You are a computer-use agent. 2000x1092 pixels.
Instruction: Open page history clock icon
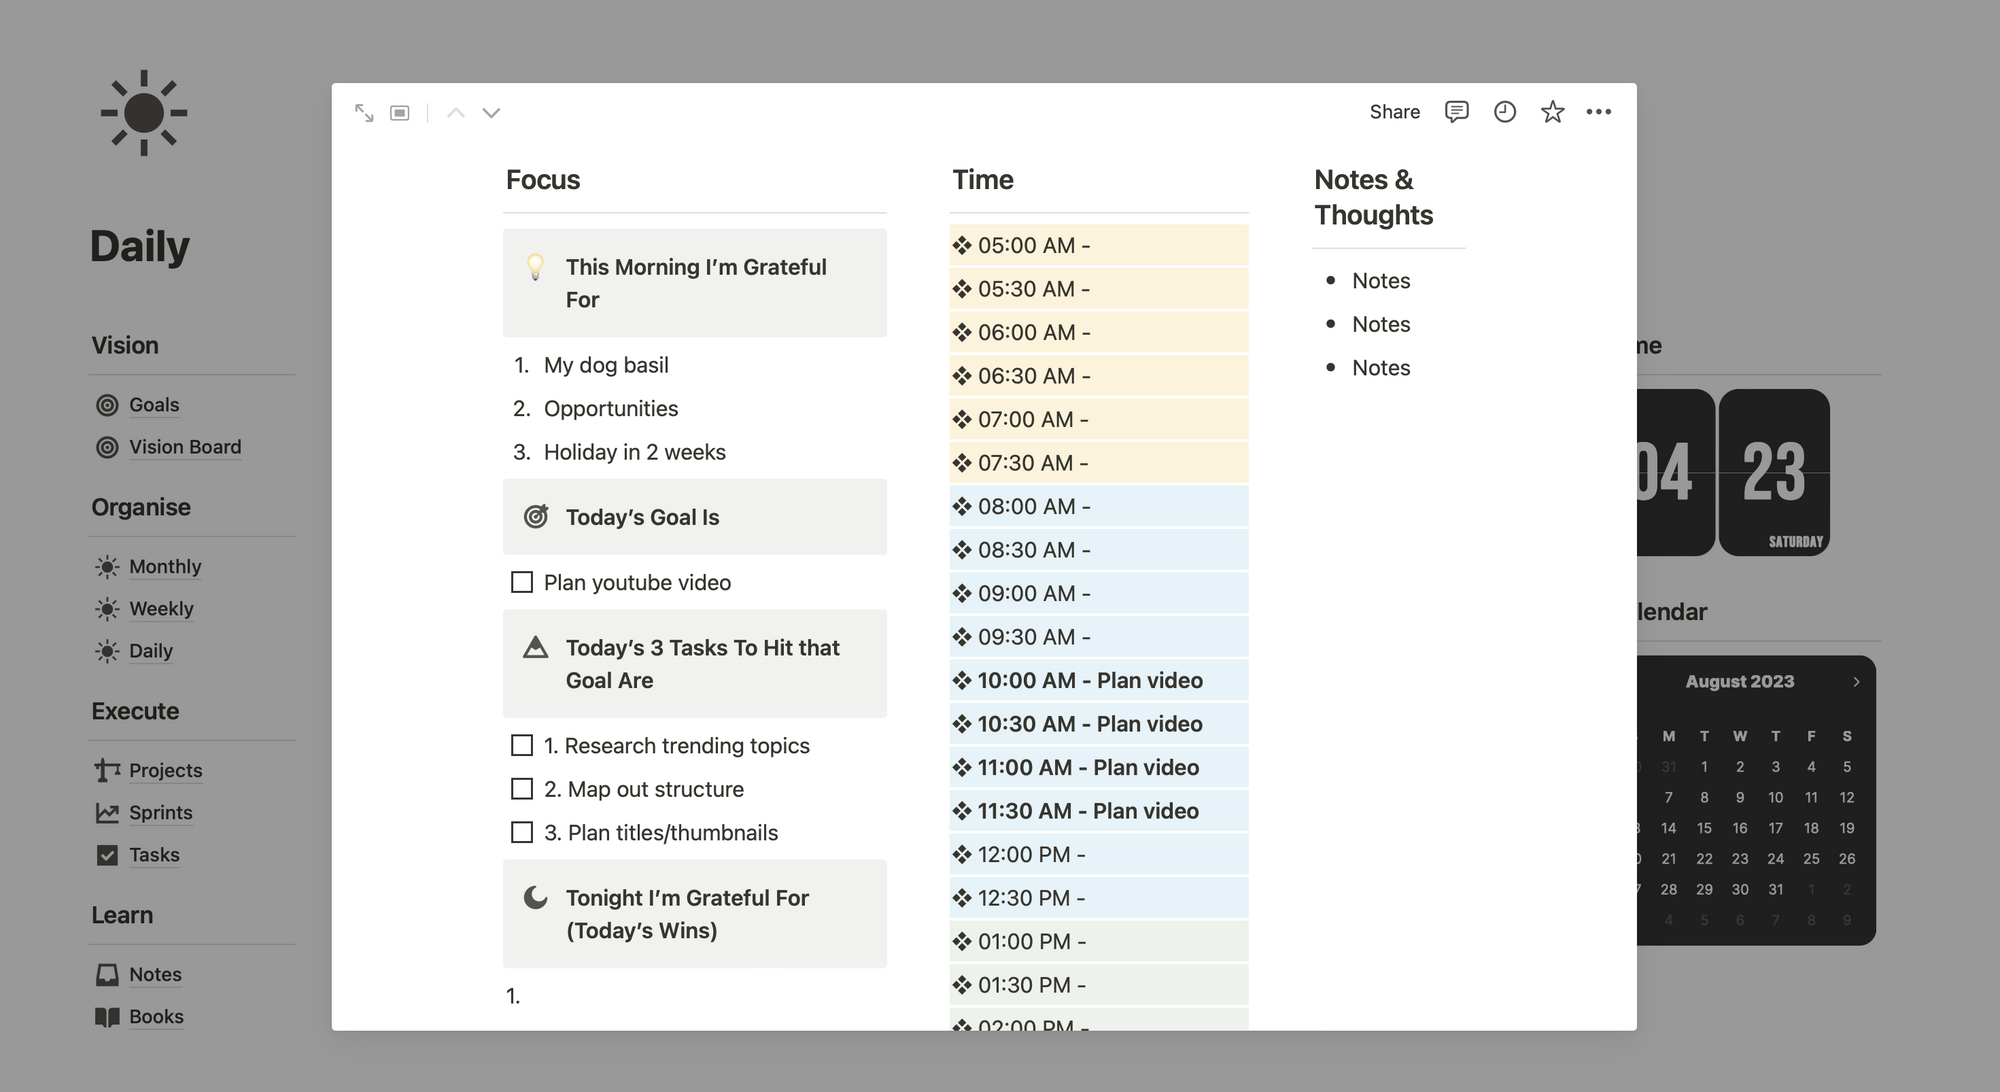1504,112
